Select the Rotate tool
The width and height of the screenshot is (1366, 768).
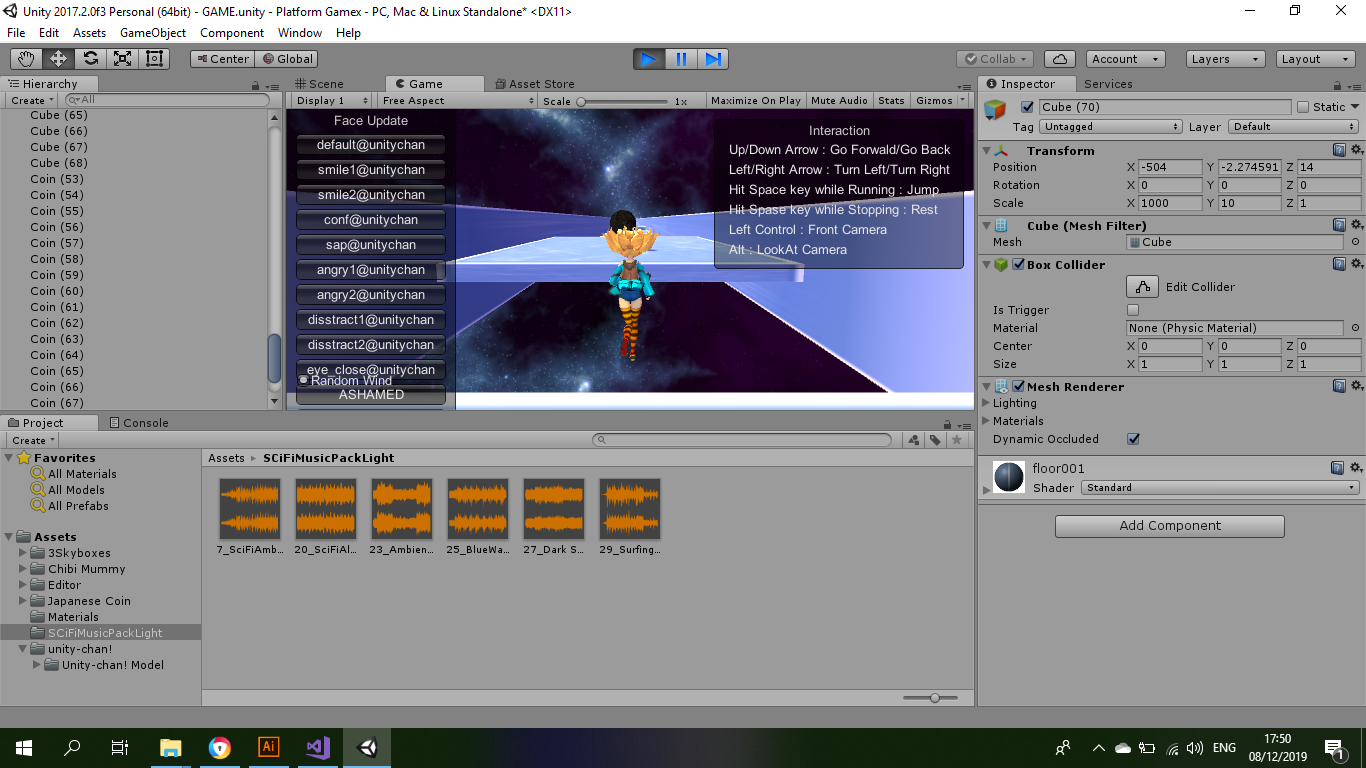tap(91, 59)
